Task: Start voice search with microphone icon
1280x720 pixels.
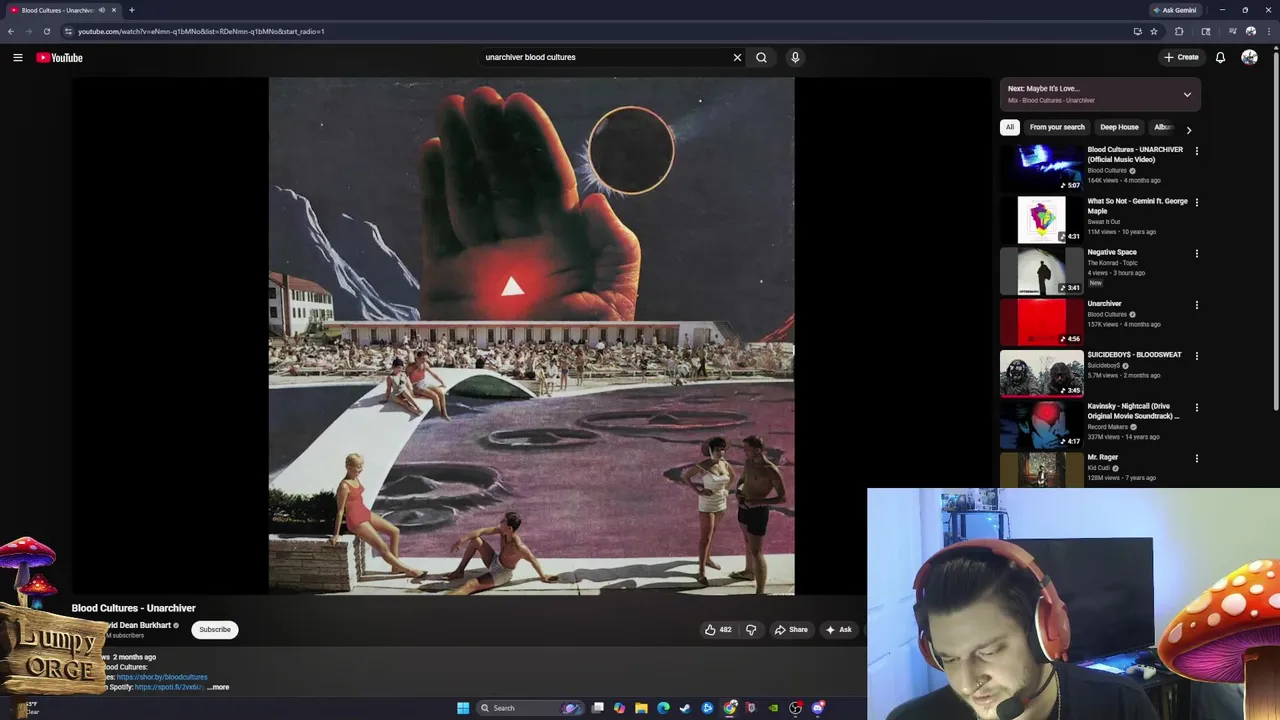Action: (795, 57)
